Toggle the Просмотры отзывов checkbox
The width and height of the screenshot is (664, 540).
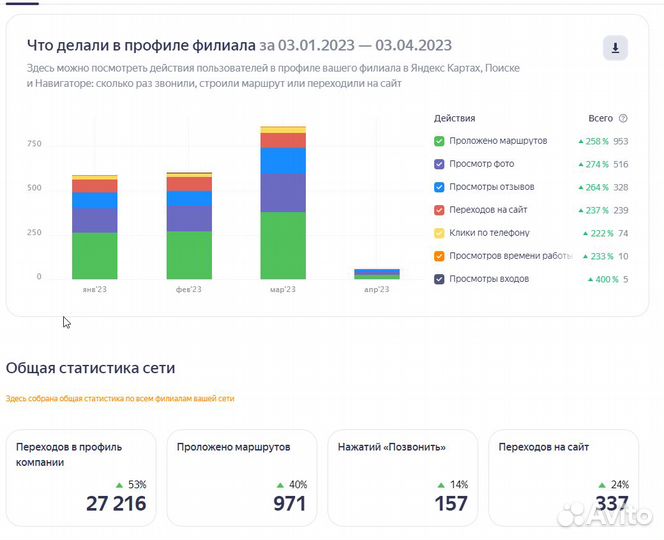439,187
